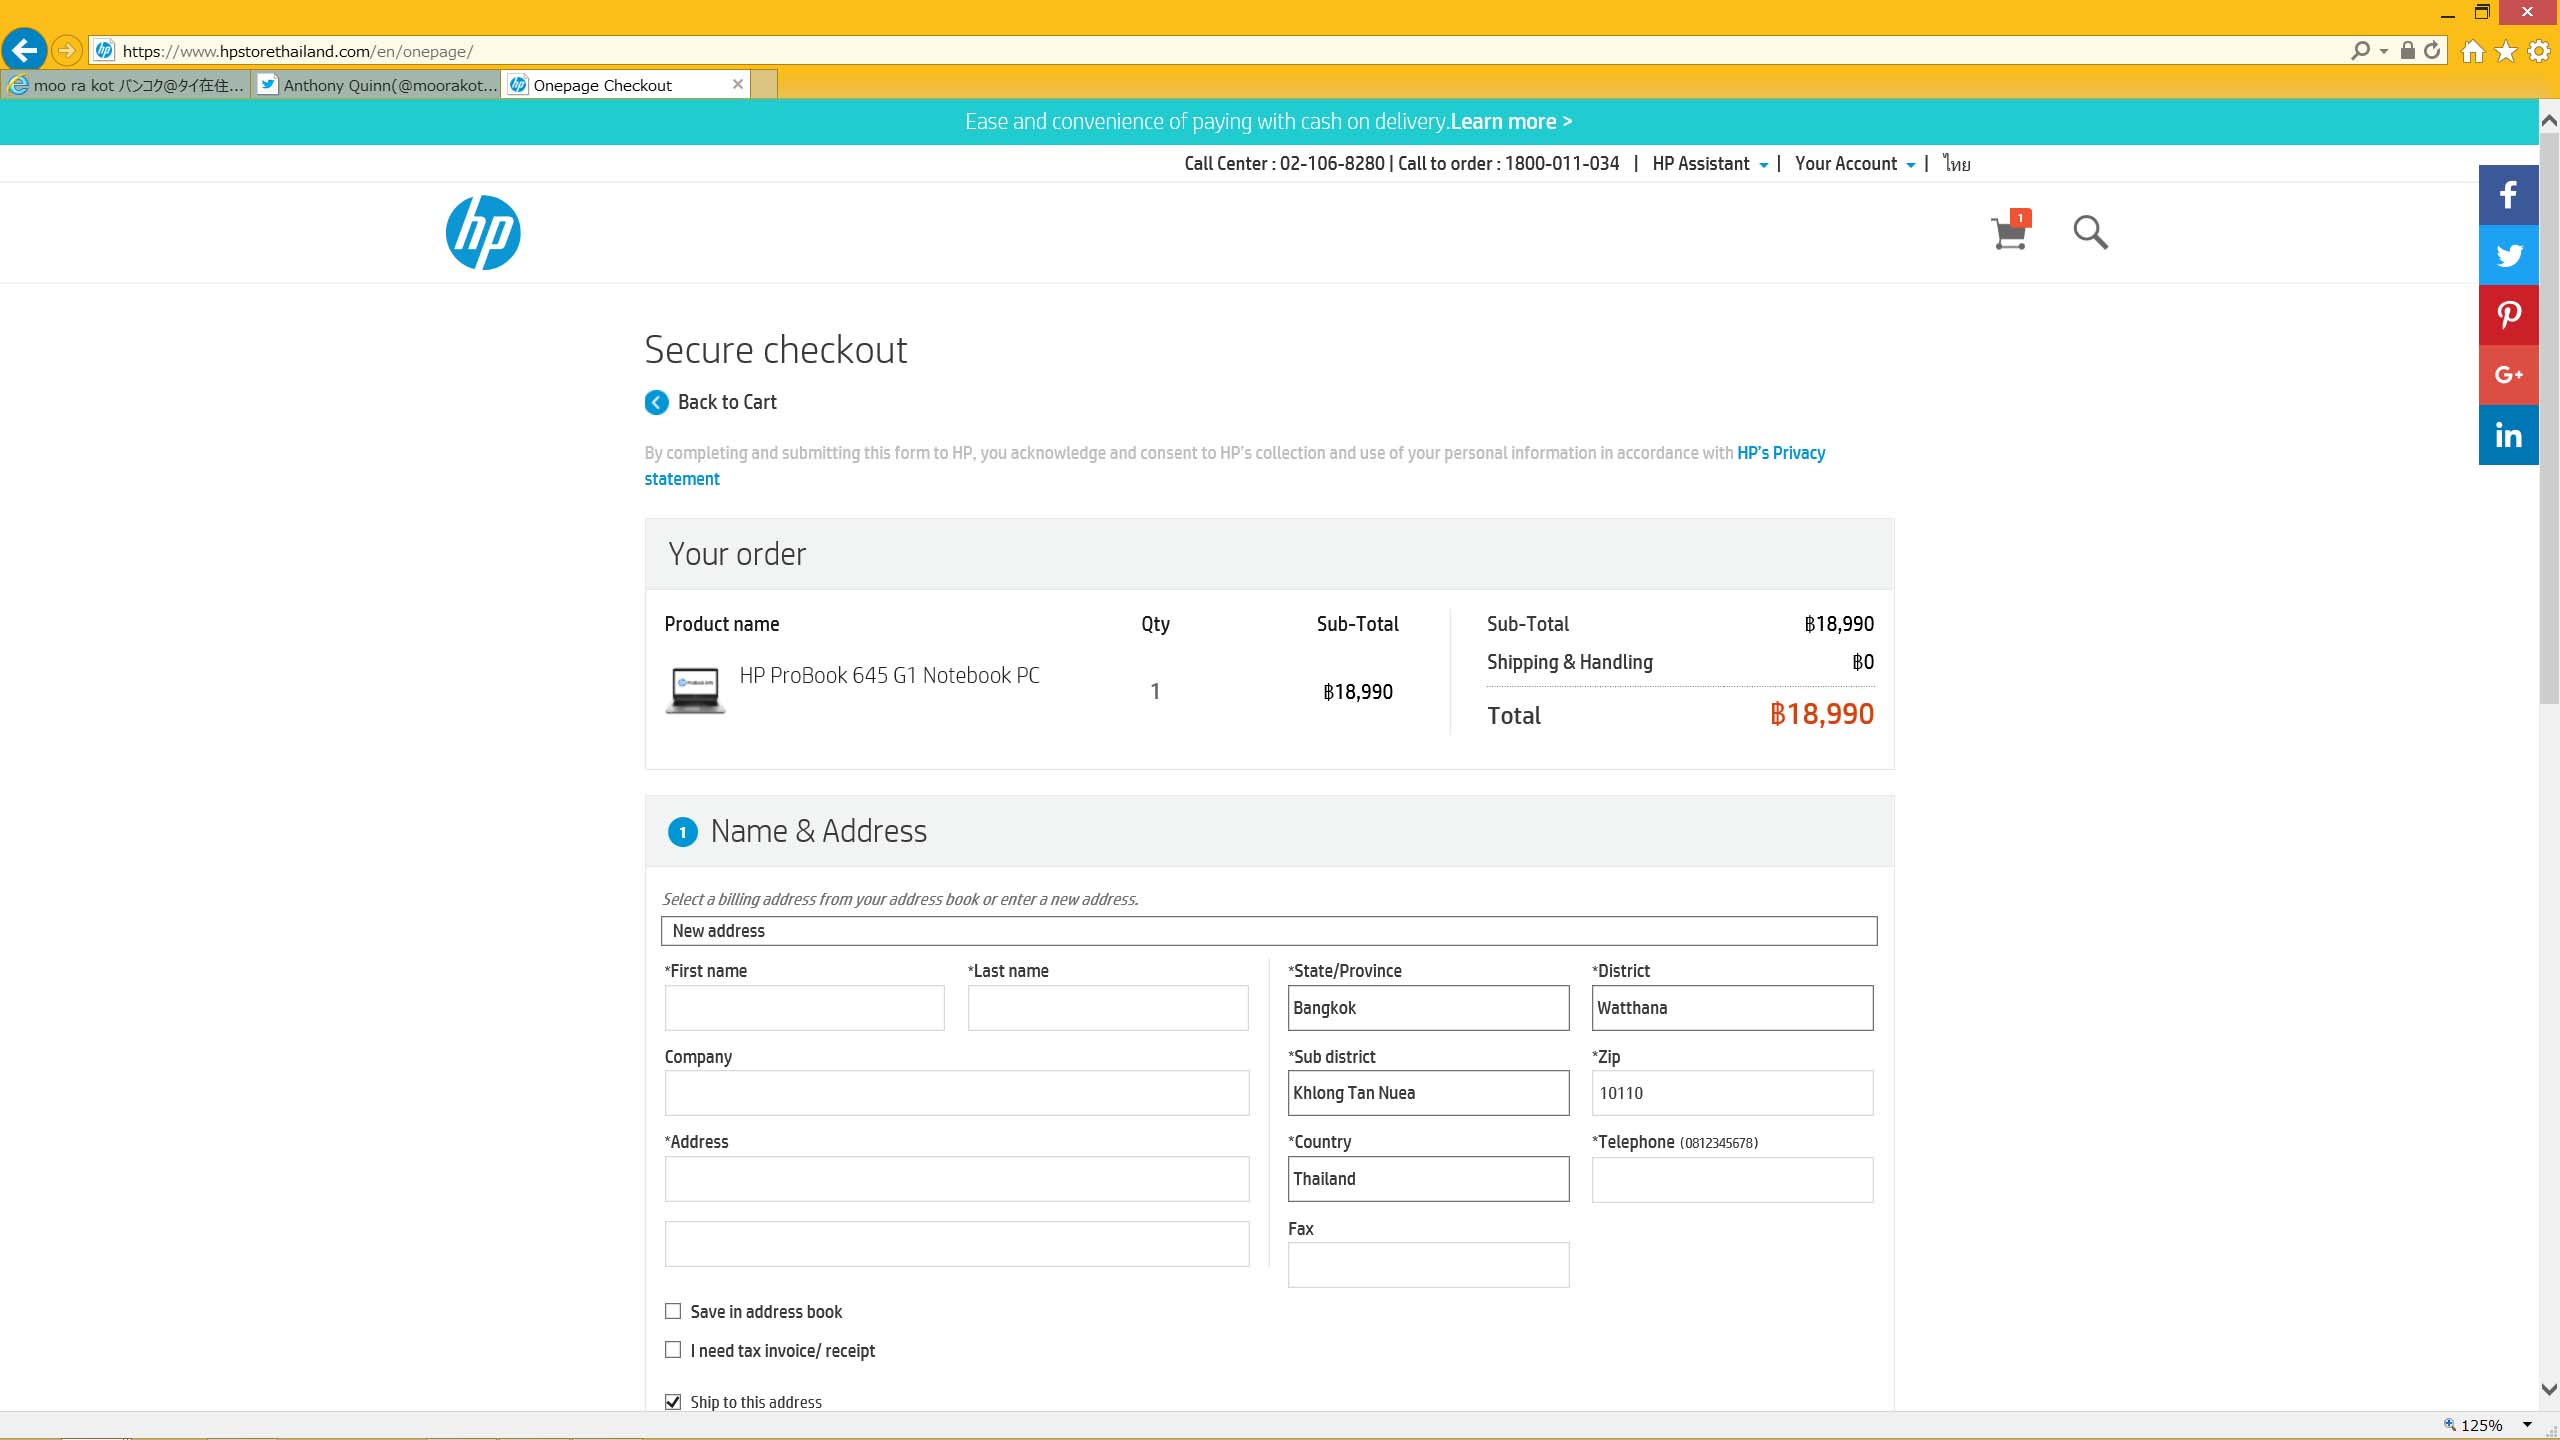The width and height of the screenshot is (2560, 1440).
Task: Click the first Address line field
Action: pos(957,1179)
